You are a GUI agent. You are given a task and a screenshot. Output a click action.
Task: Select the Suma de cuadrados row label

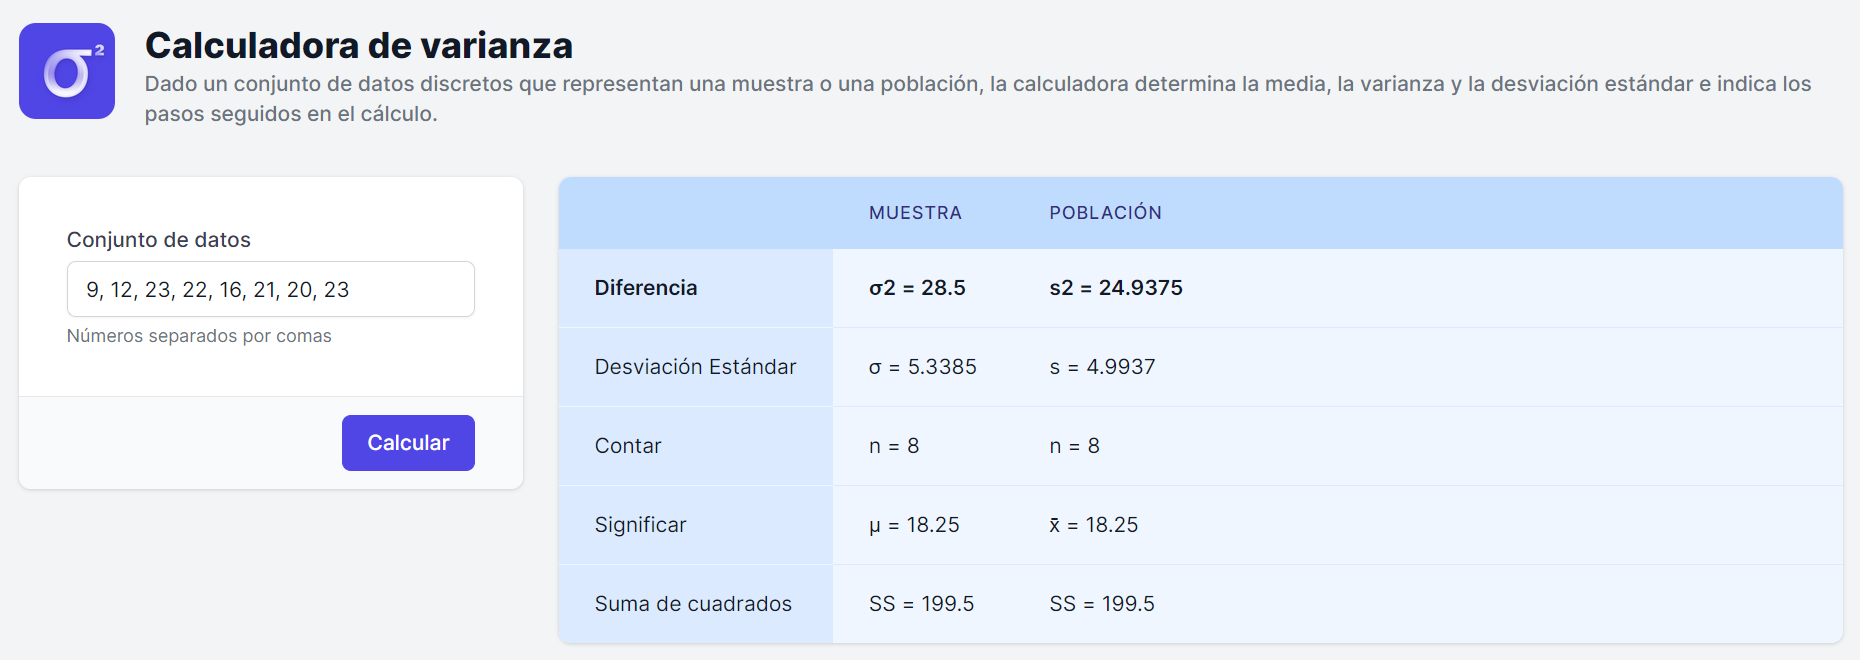click(693, 604)
